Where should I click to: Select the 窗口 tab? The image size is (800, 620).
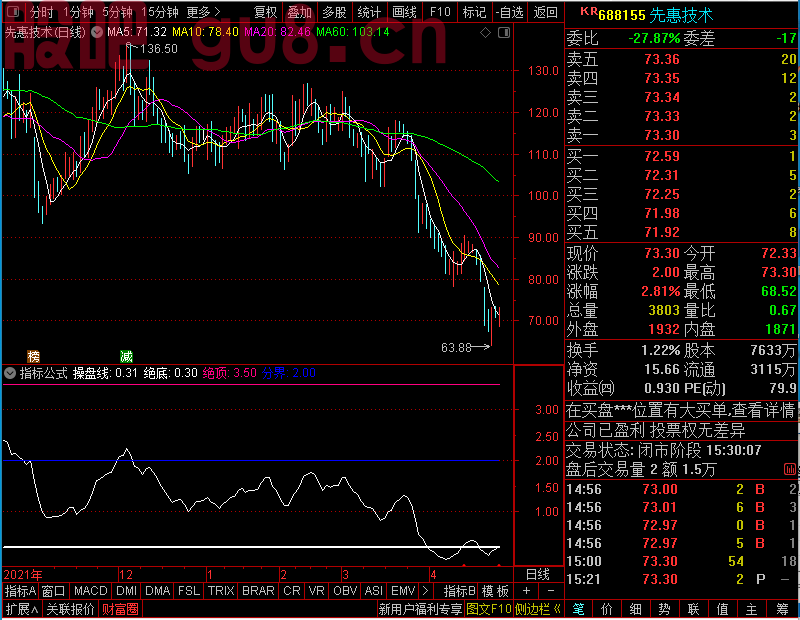[54, 591]
